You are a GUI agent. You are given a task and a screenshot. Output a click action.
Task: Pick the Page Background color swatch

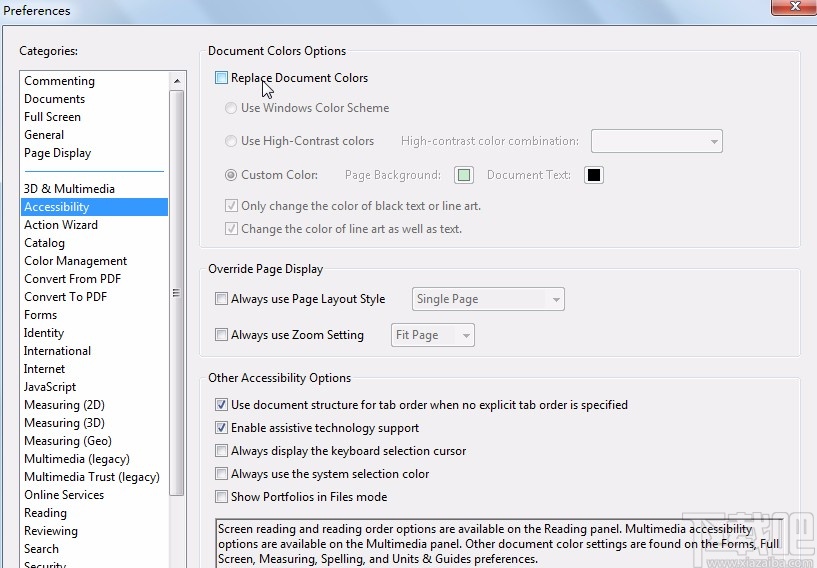pos(464,175)
